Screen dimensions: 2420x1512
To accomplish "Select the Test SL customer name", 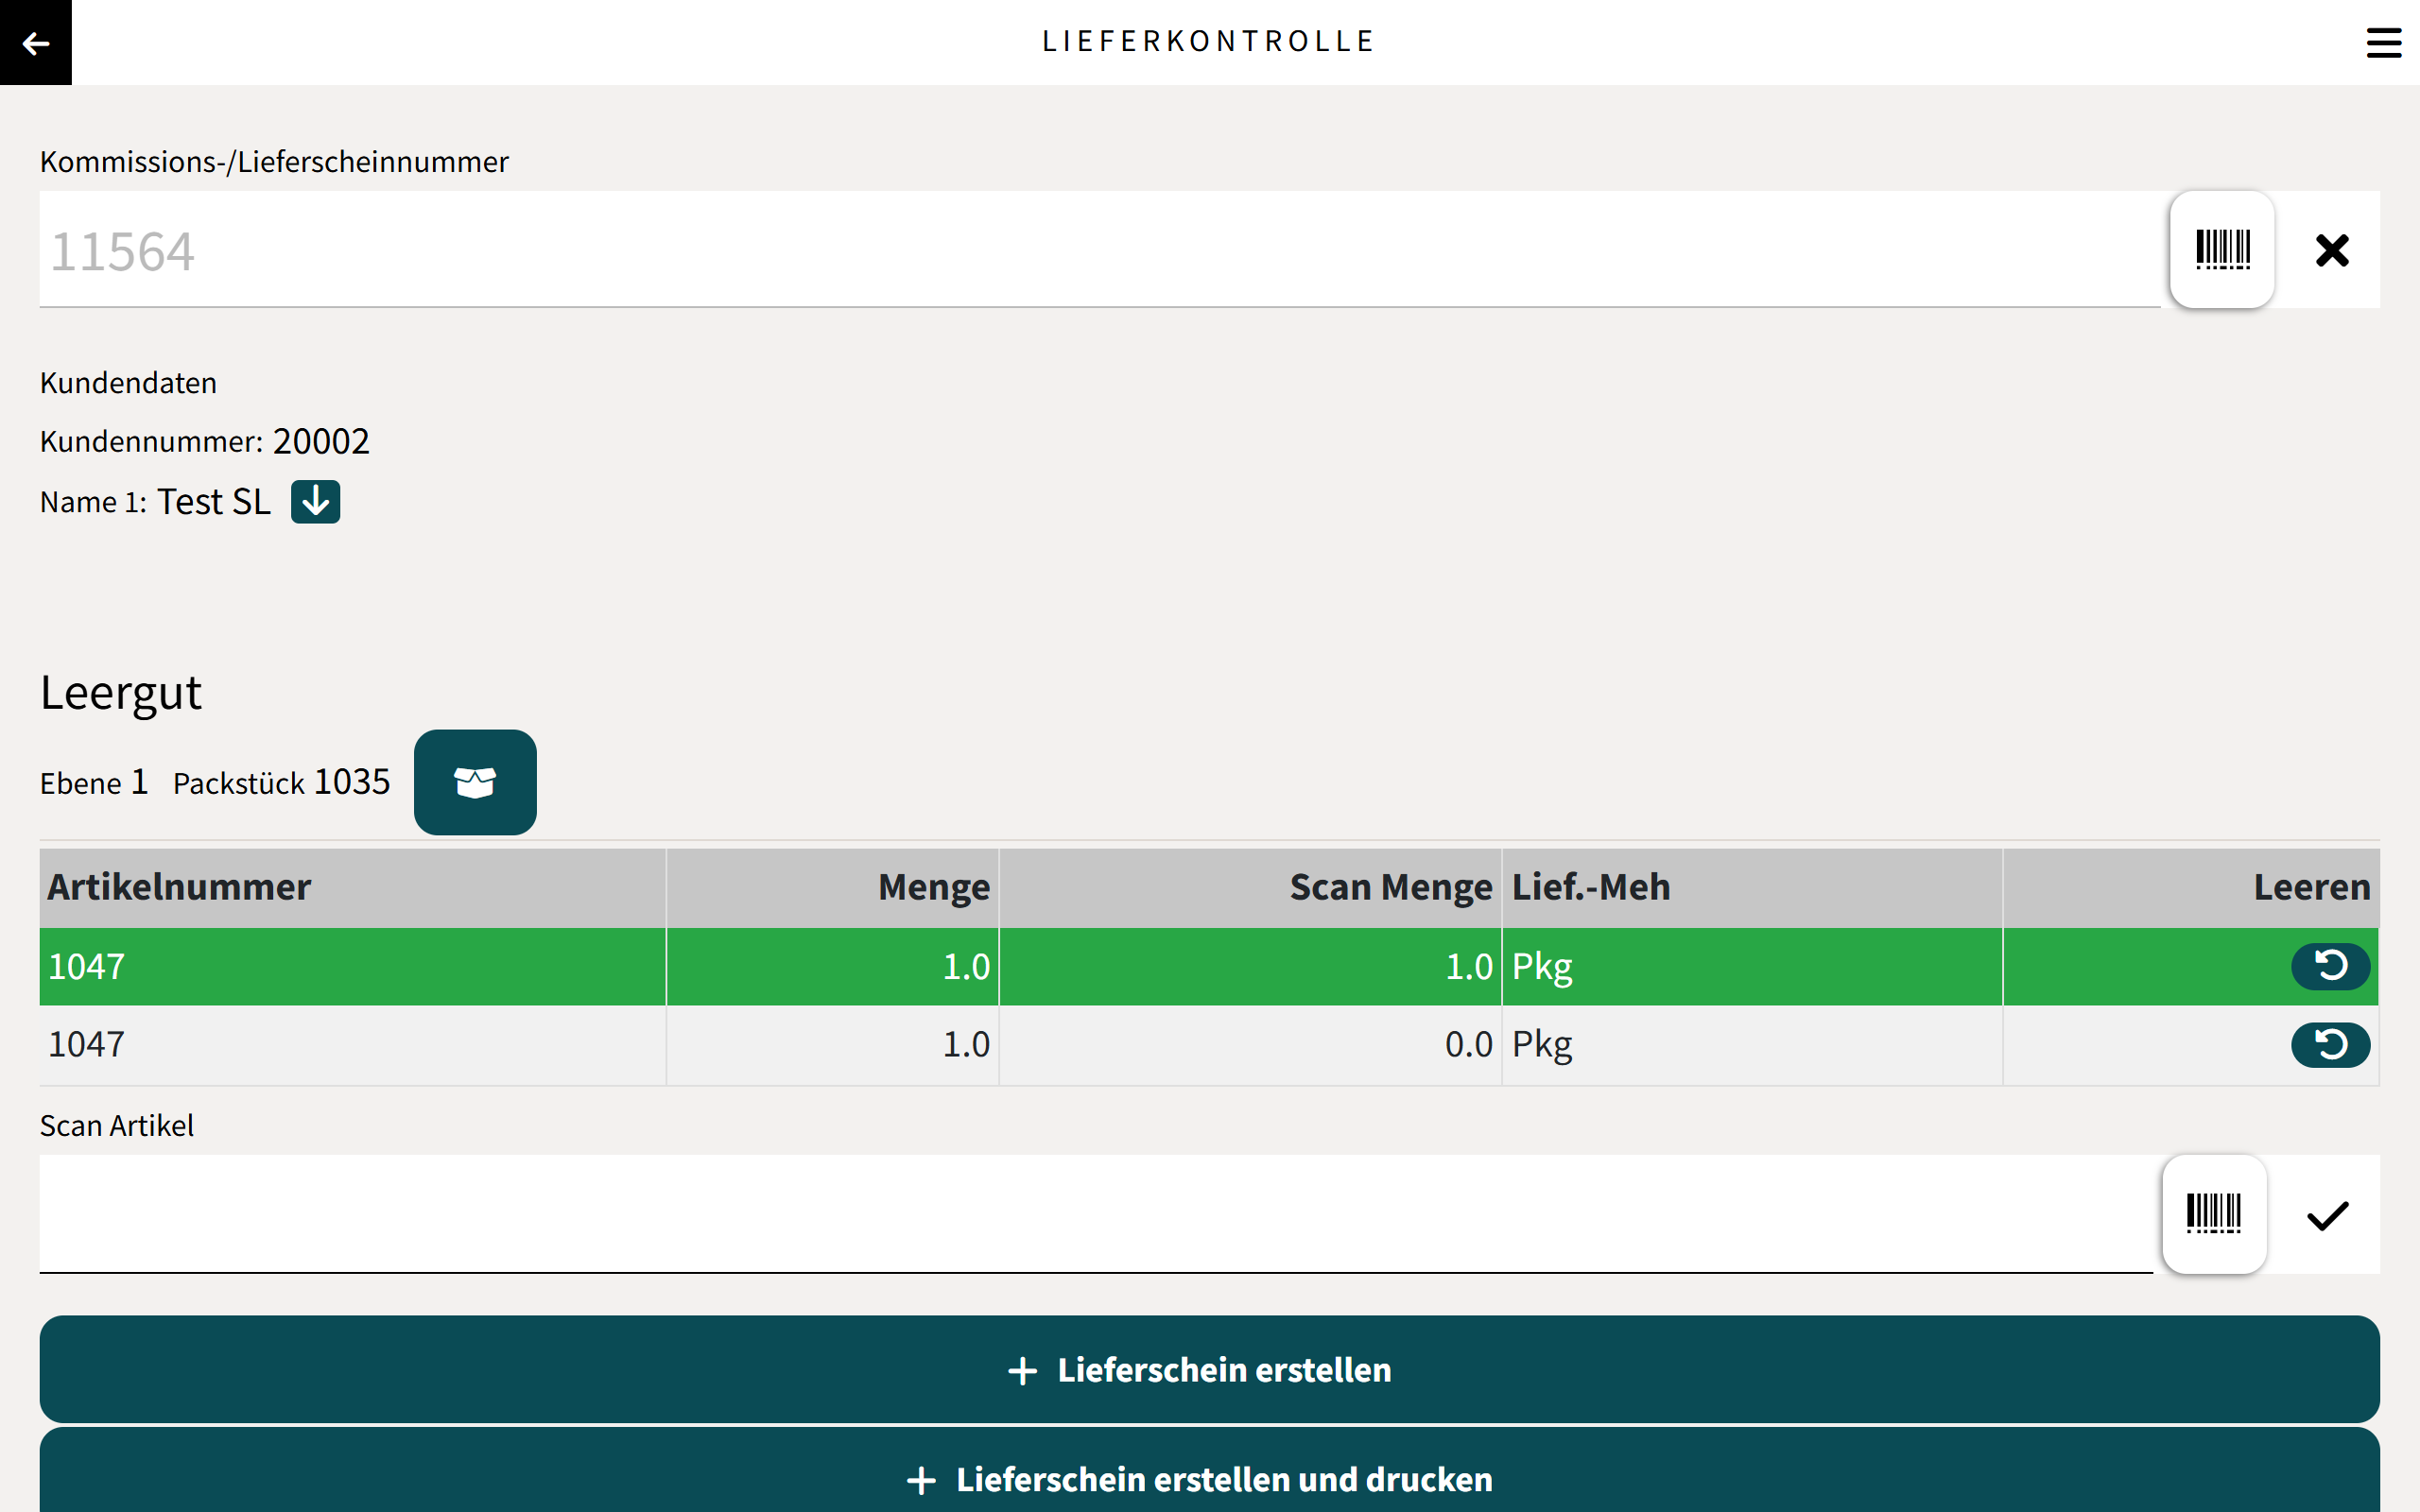I will tap(214, 501).
